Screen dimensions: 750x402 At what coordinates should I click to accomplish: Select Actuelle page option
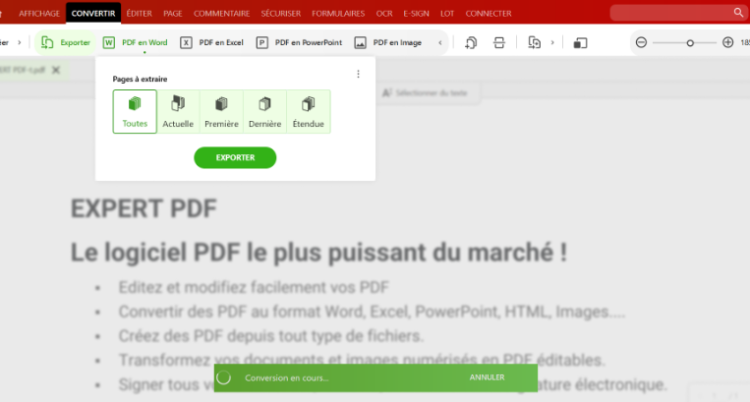[178, 111]
